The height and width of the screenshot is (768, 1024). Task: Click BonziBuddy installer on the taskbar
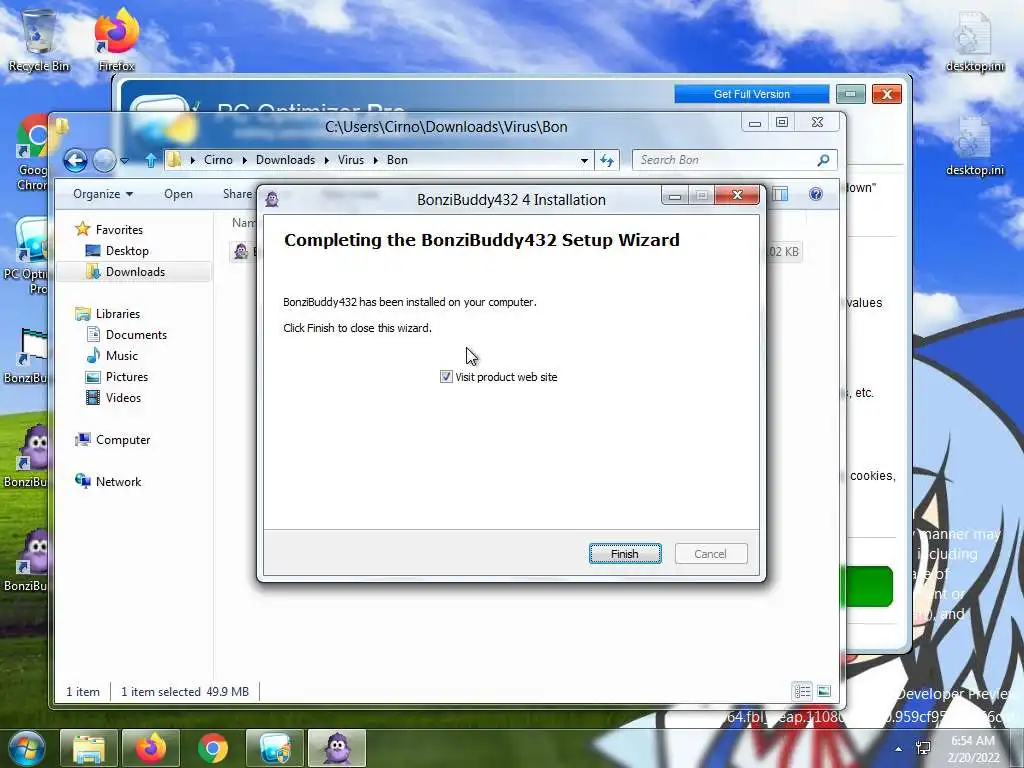pos(337,748)
